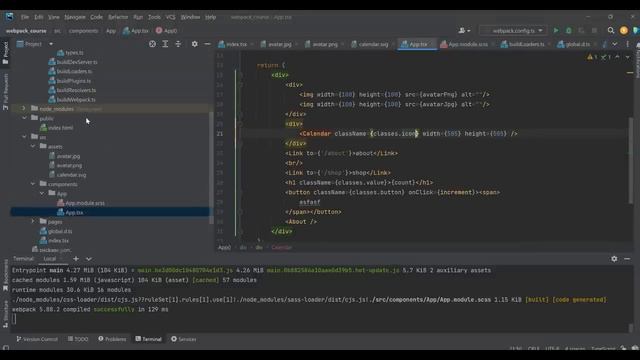
Task: Click the line 21 gutter number
Action: click(220, 133)
